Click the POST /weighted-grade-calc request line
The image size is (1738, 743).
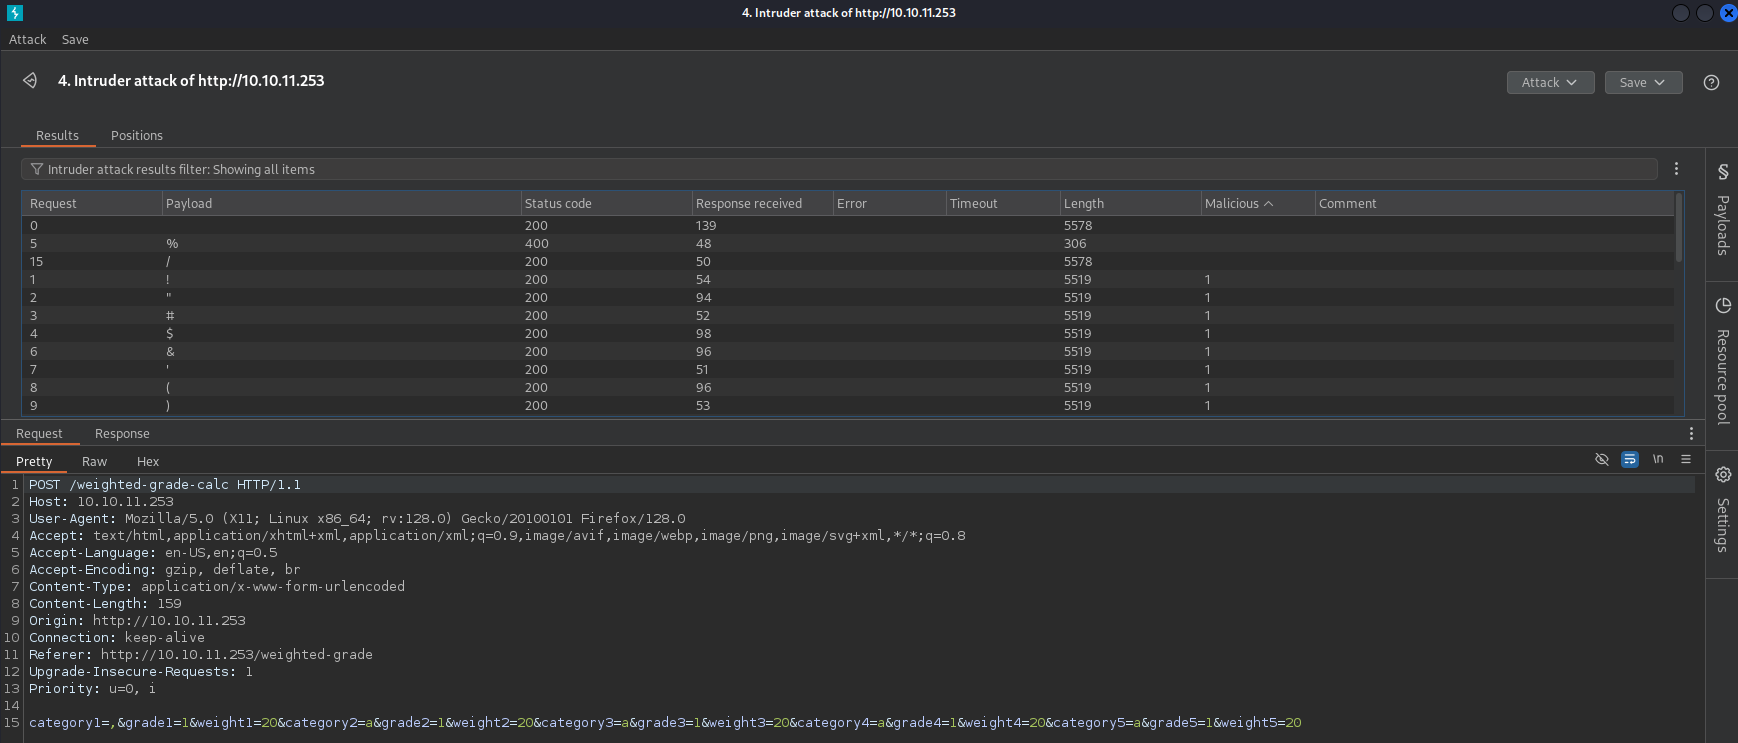pos(165,484)
